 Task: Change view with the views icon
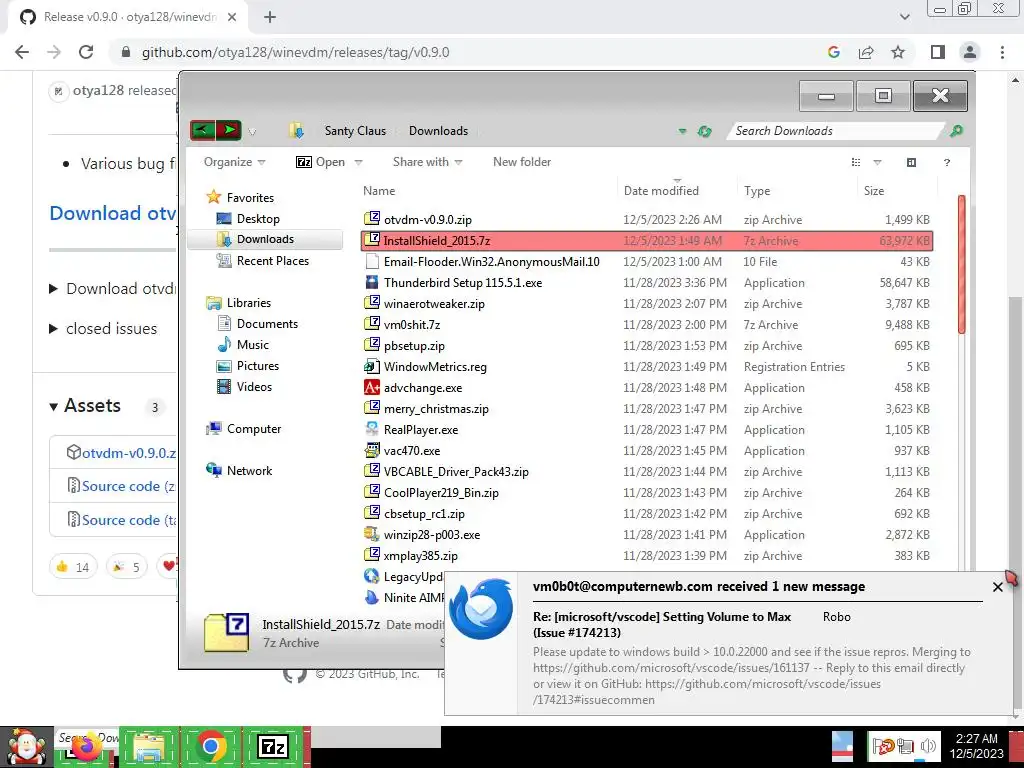pyautogui.click(x=856, y=163)
